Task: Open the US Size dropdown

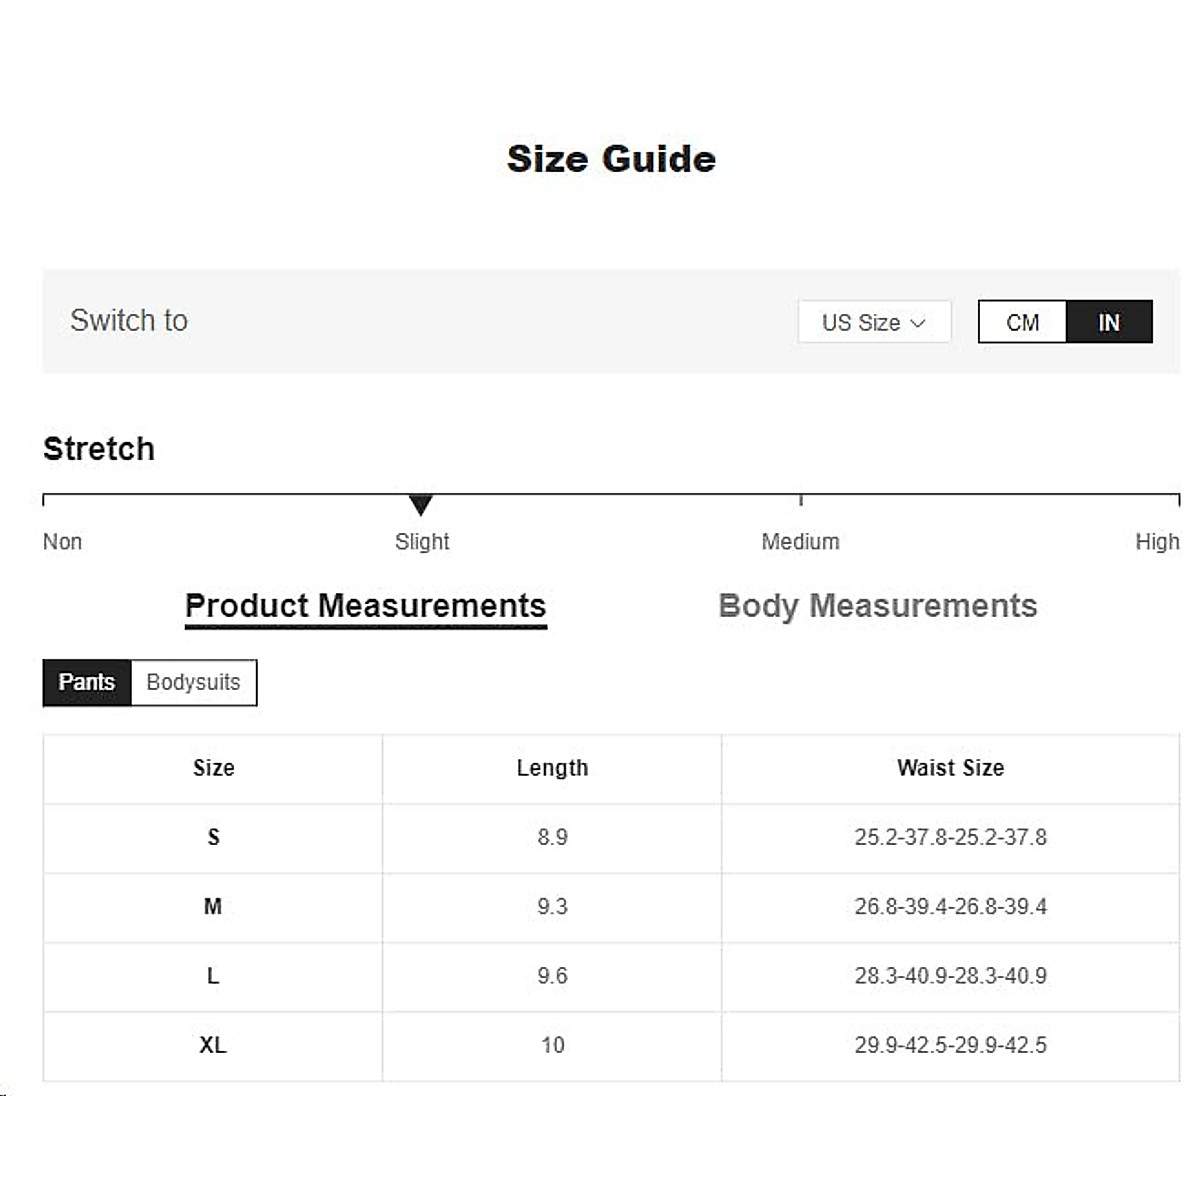Action: click(x=873, y=323)
